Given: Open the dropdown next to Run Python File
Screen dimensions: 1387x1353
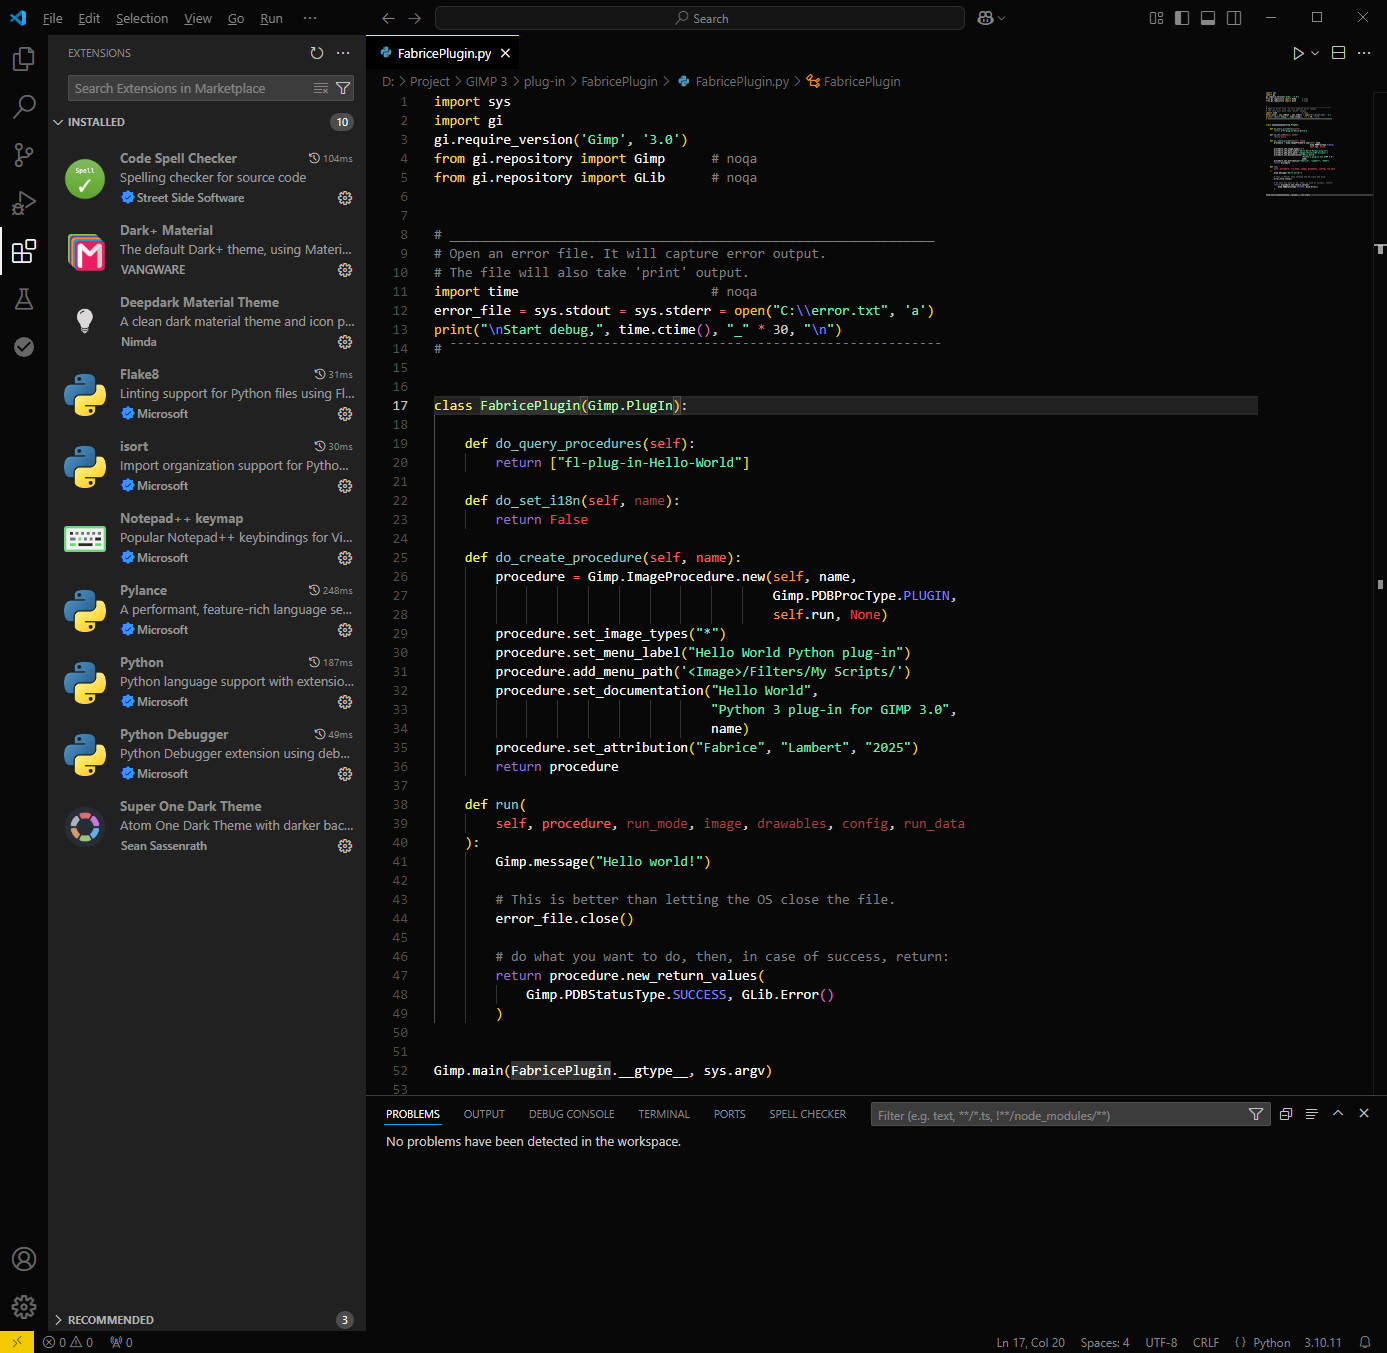Looking at the screenshot, I should click(1315, 53).
